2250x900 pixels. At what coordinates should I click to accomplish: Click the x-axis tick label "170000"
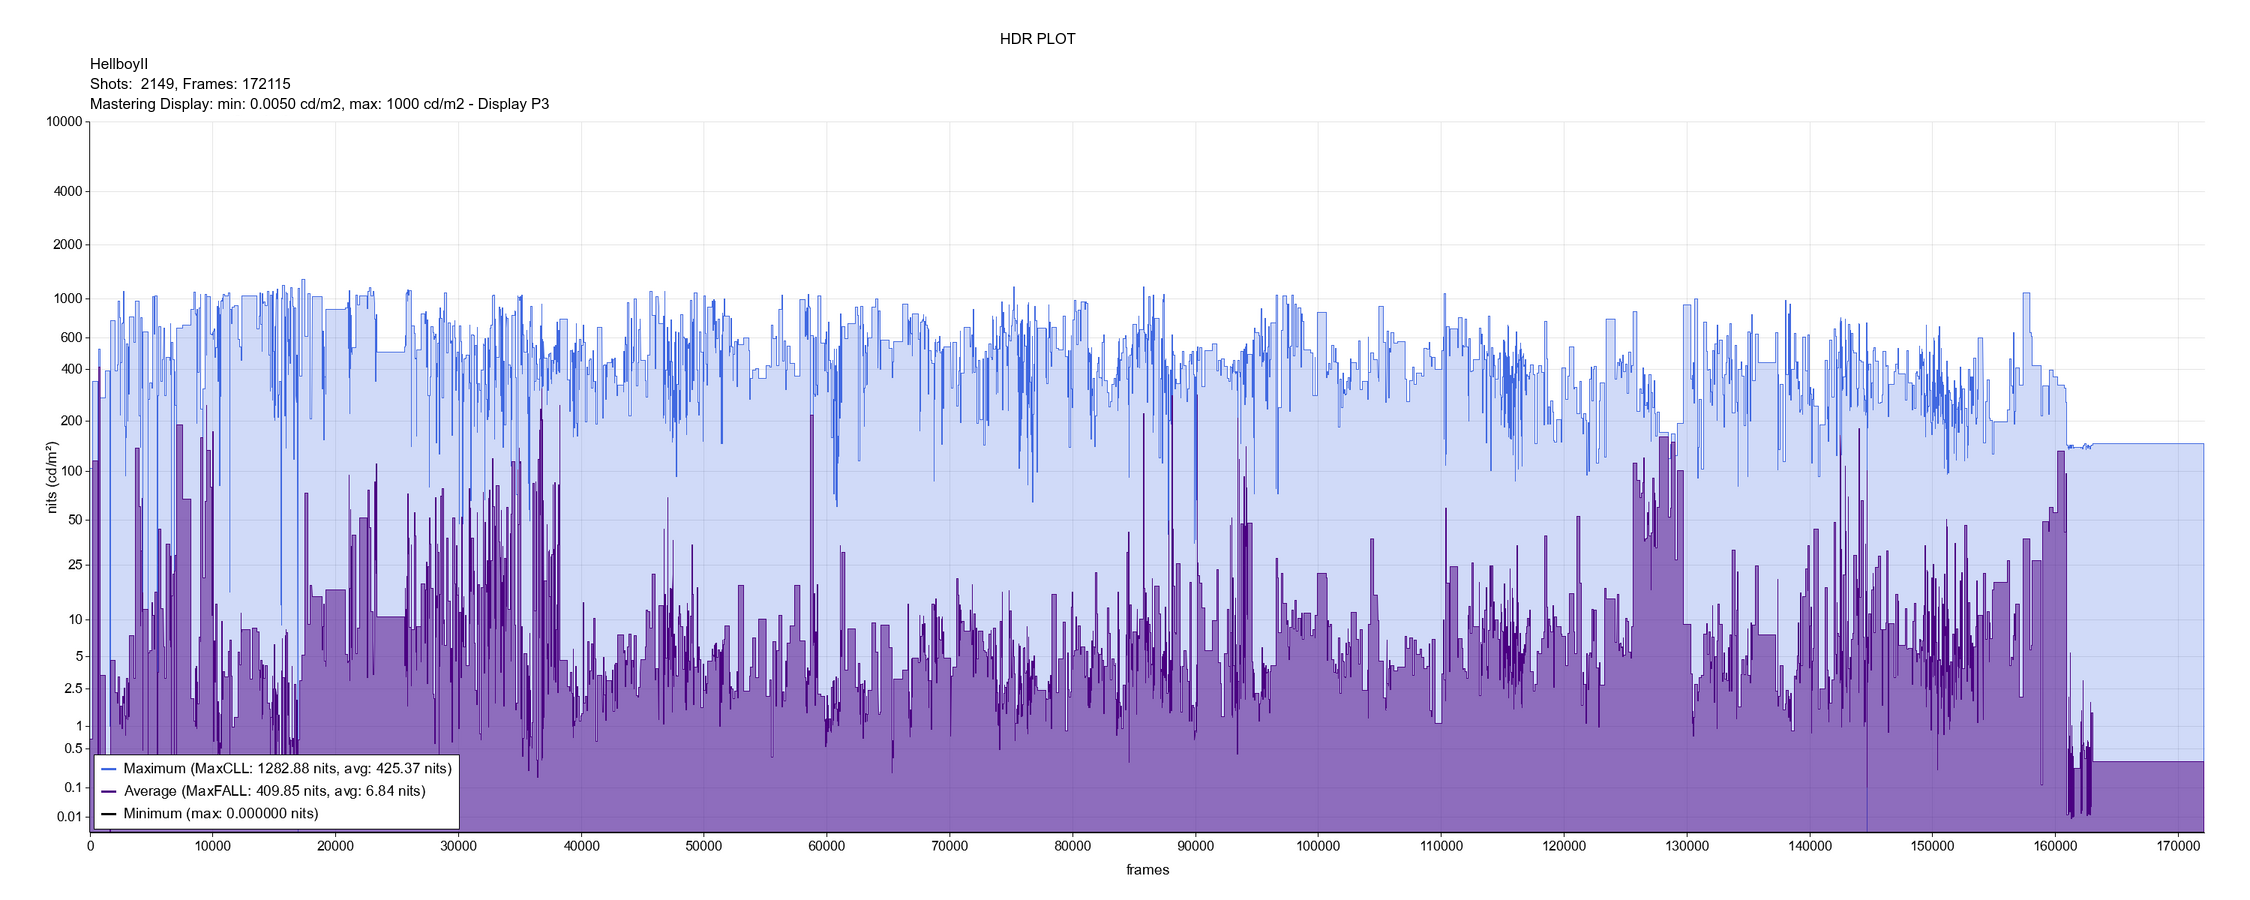click(x=2178, y=847)
